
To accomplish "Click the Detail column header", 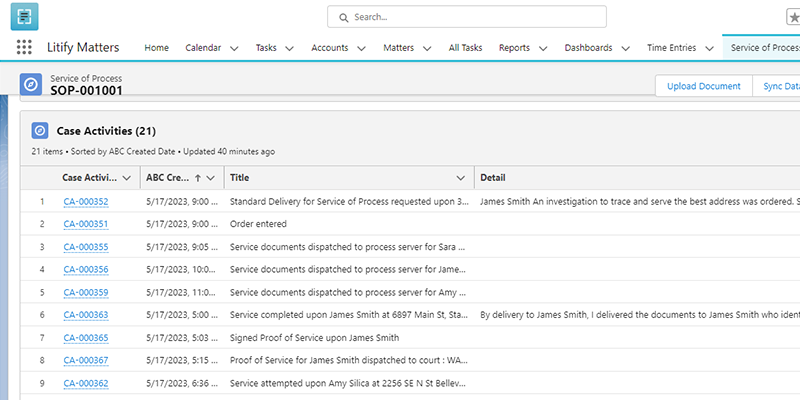I will 493,178.
